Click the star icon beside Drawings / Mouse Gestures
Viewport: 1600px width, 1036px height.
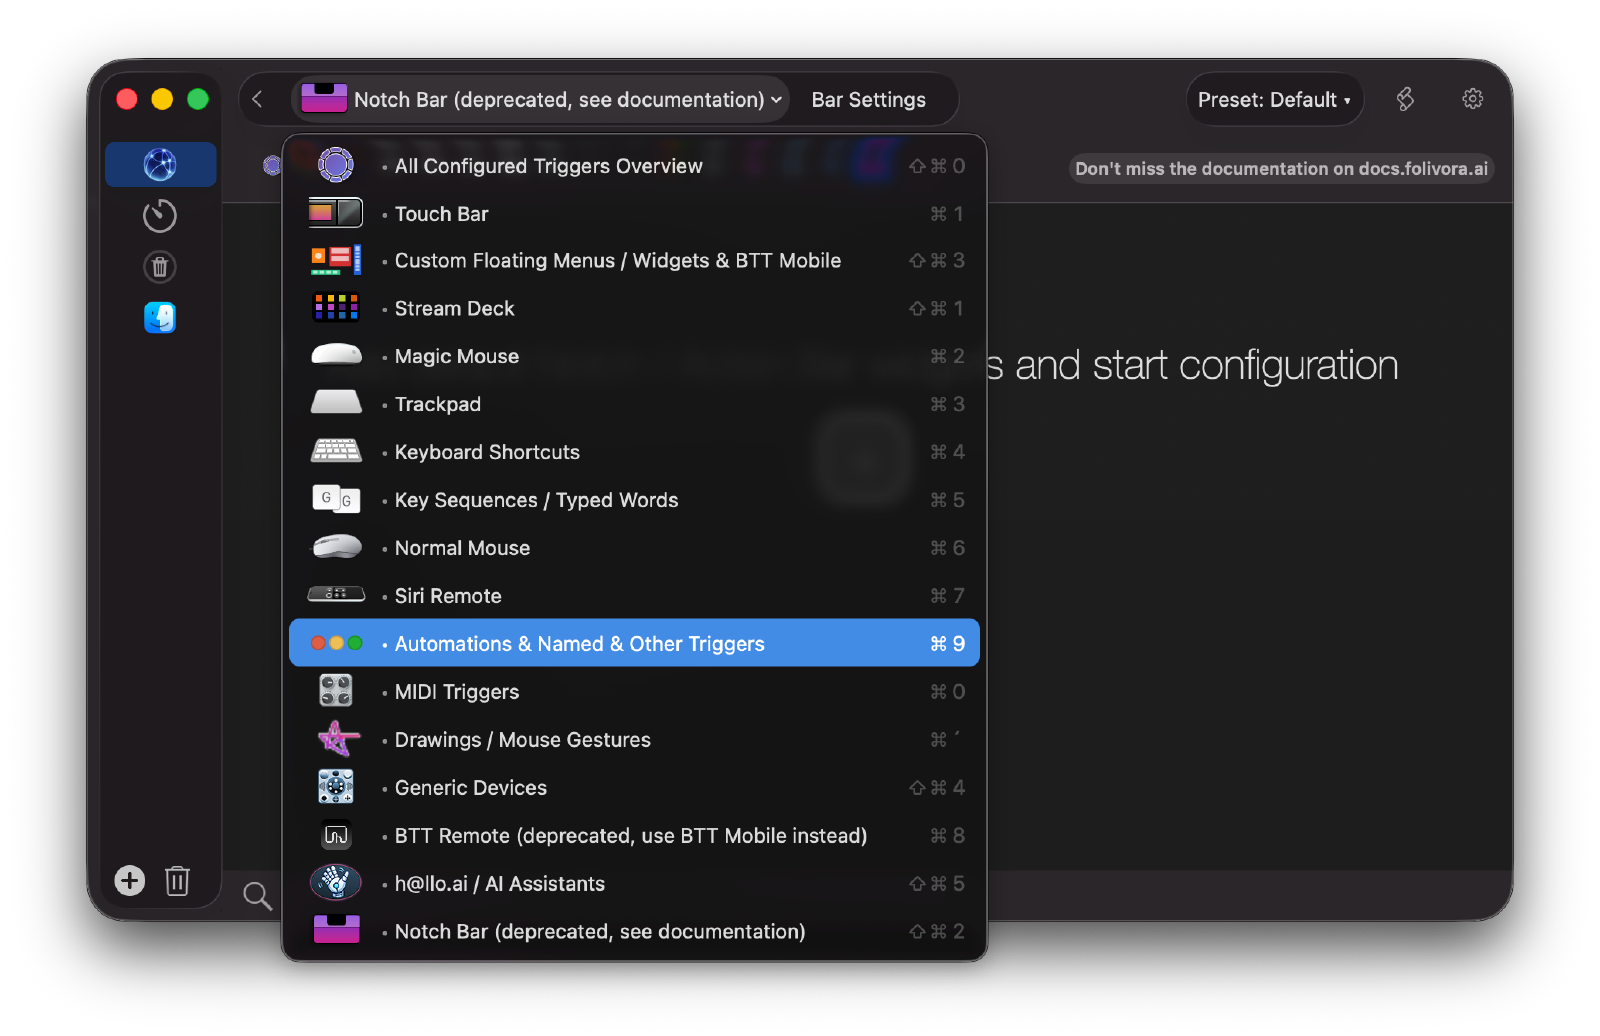336,738
